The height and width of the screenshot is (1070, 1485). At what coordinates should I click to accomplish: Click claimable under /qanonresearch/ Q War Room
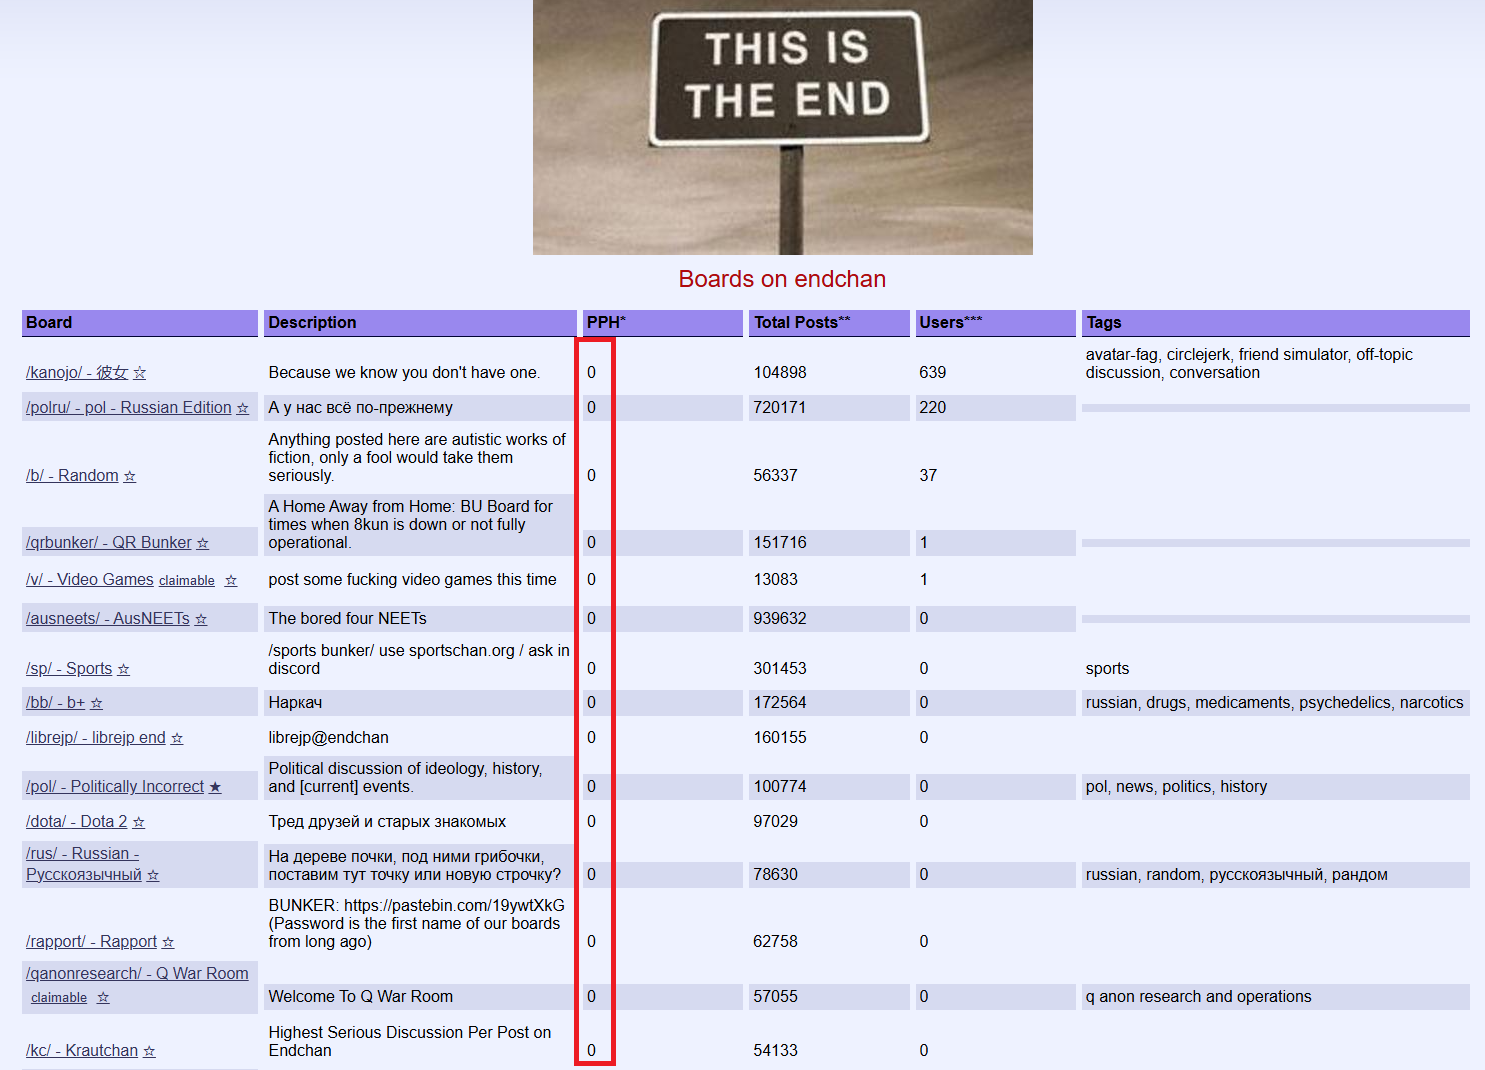point(59,998)
